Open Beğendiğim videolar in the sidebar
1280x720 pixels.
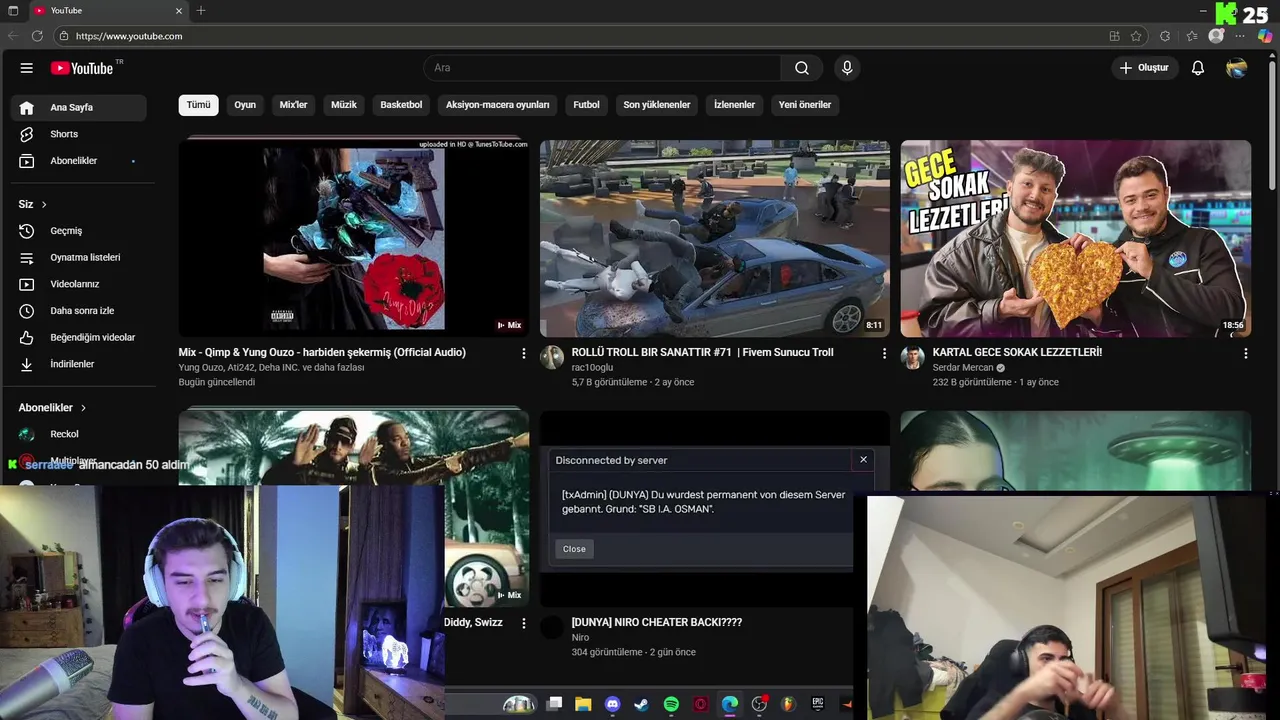[79, 337]
